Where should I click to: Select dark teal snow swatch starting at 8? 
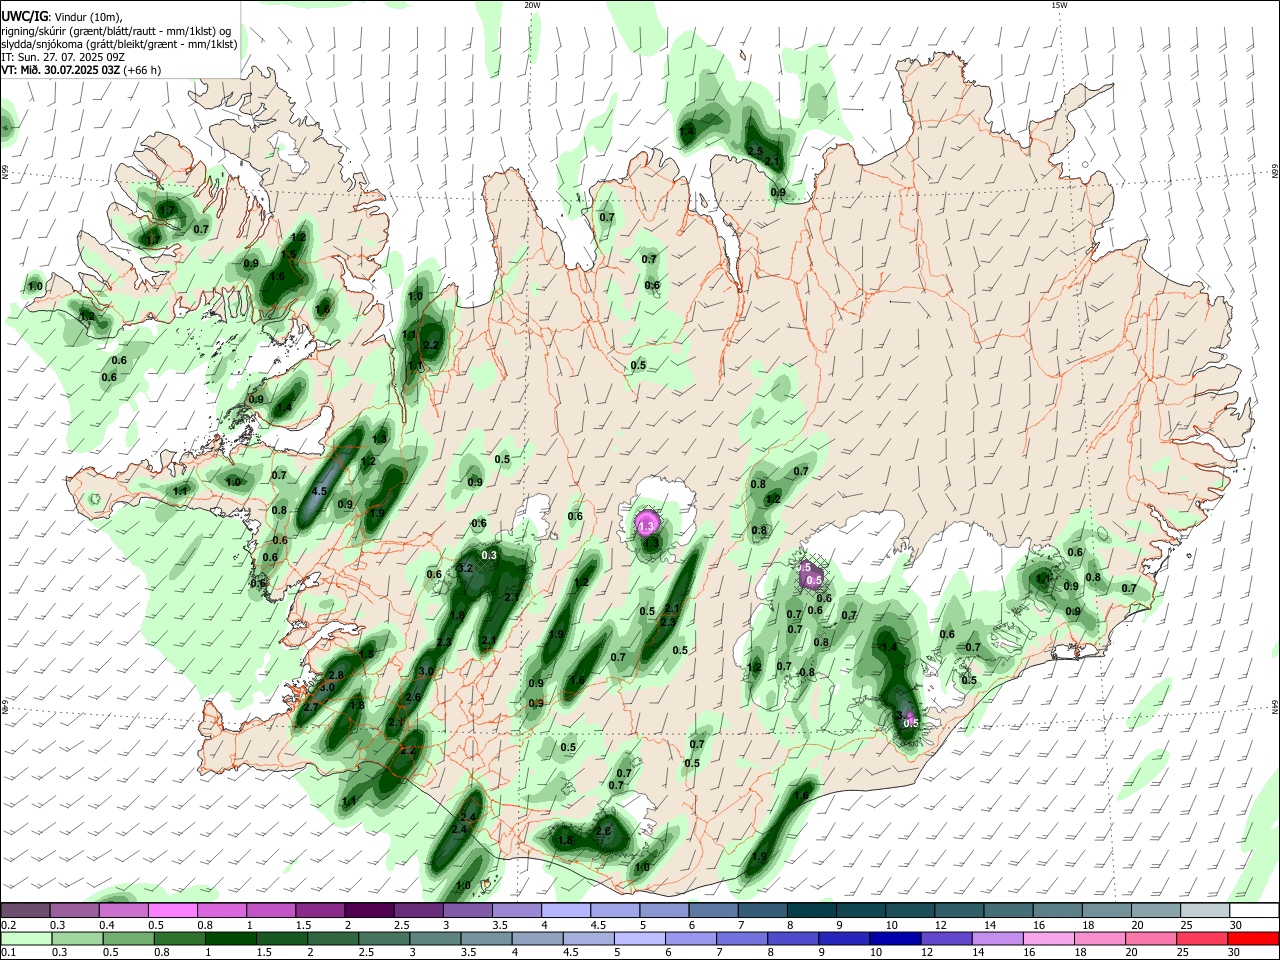[x=811, y=910]
